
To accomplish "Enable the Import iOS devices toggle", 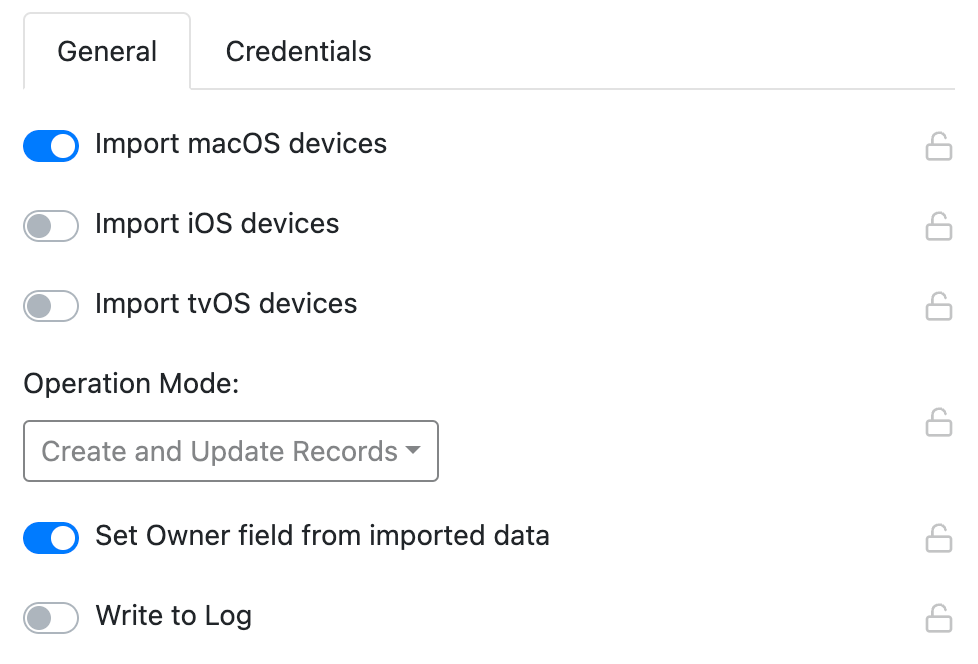I will pos(51,226).
